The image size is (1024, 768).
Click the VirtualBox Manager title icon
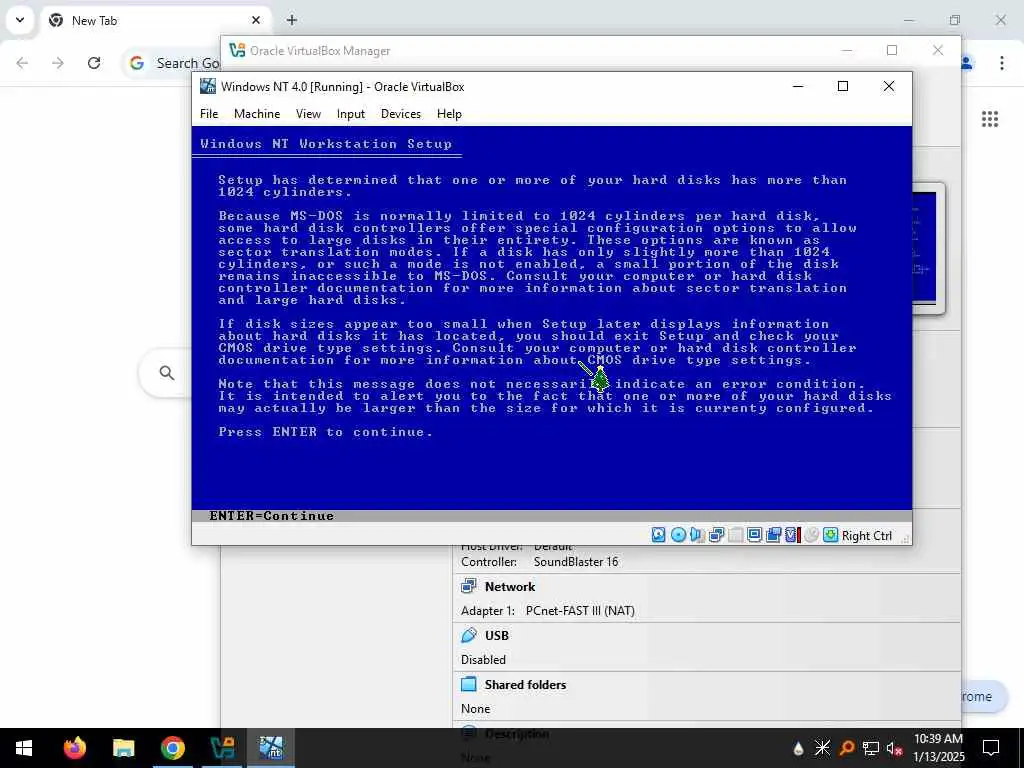pyautogui.click(x=237, y=50)
